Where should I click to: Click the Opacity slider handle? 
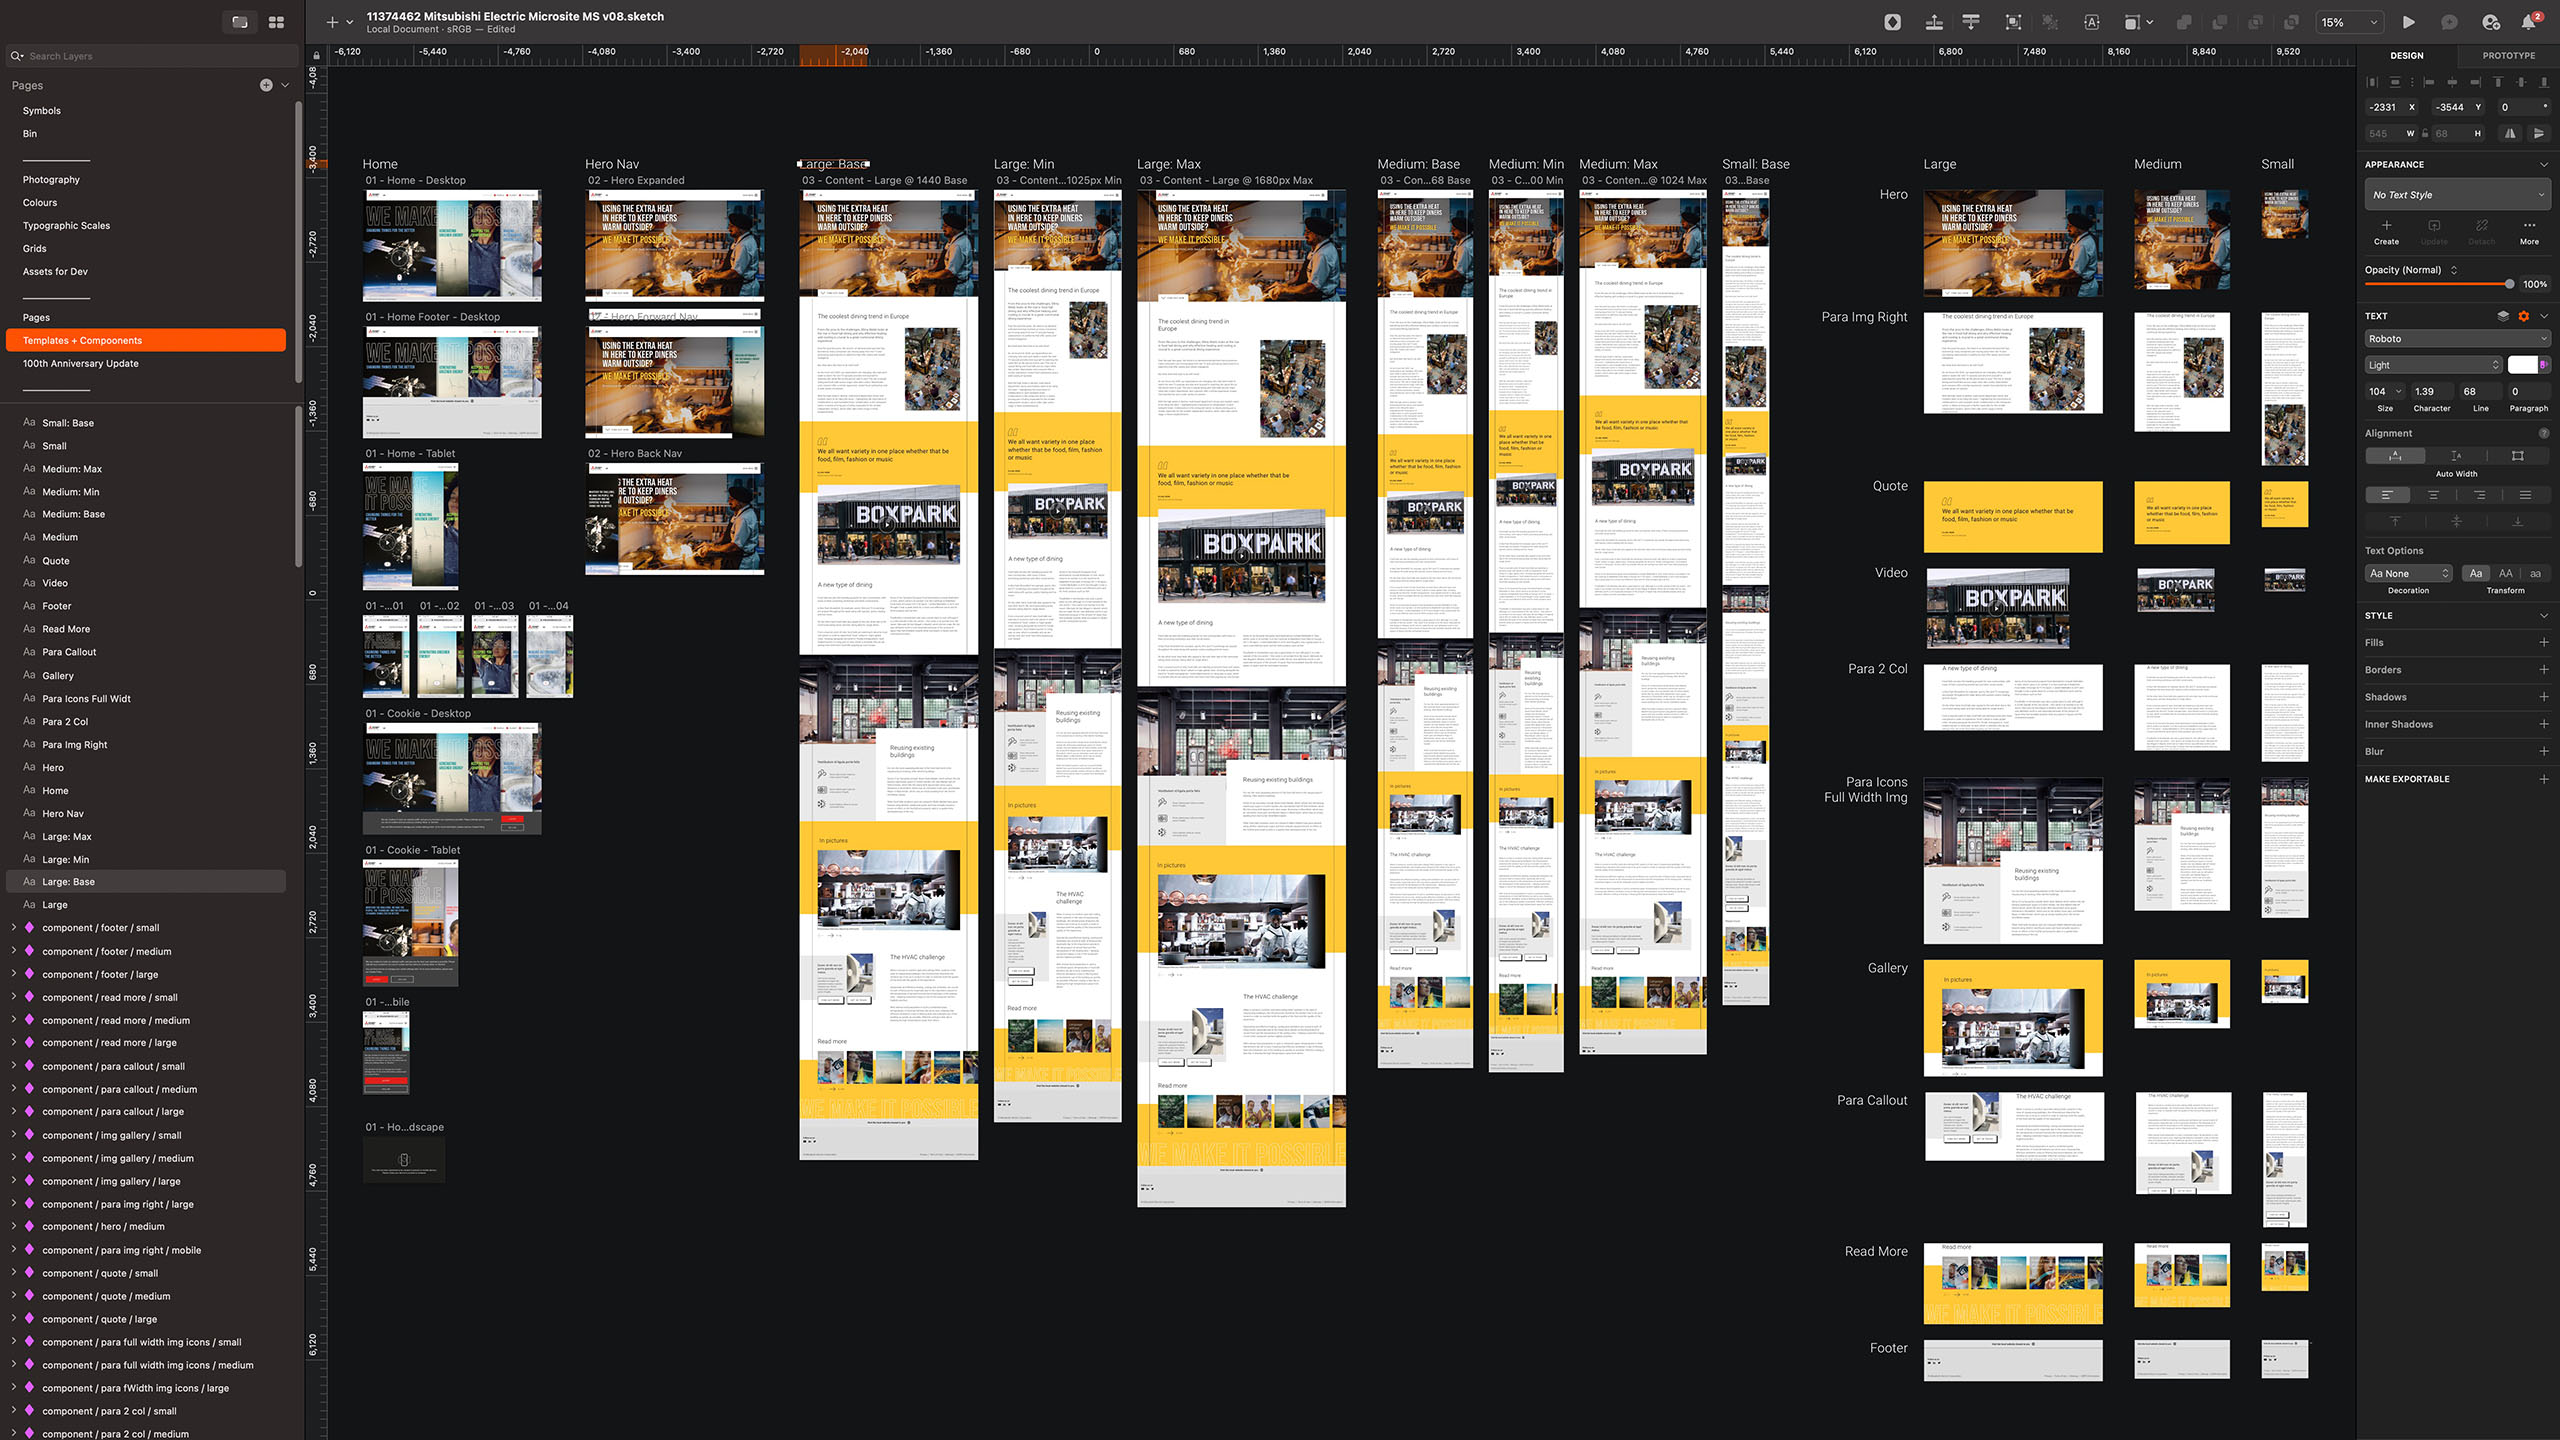(x=2509, y=284)
